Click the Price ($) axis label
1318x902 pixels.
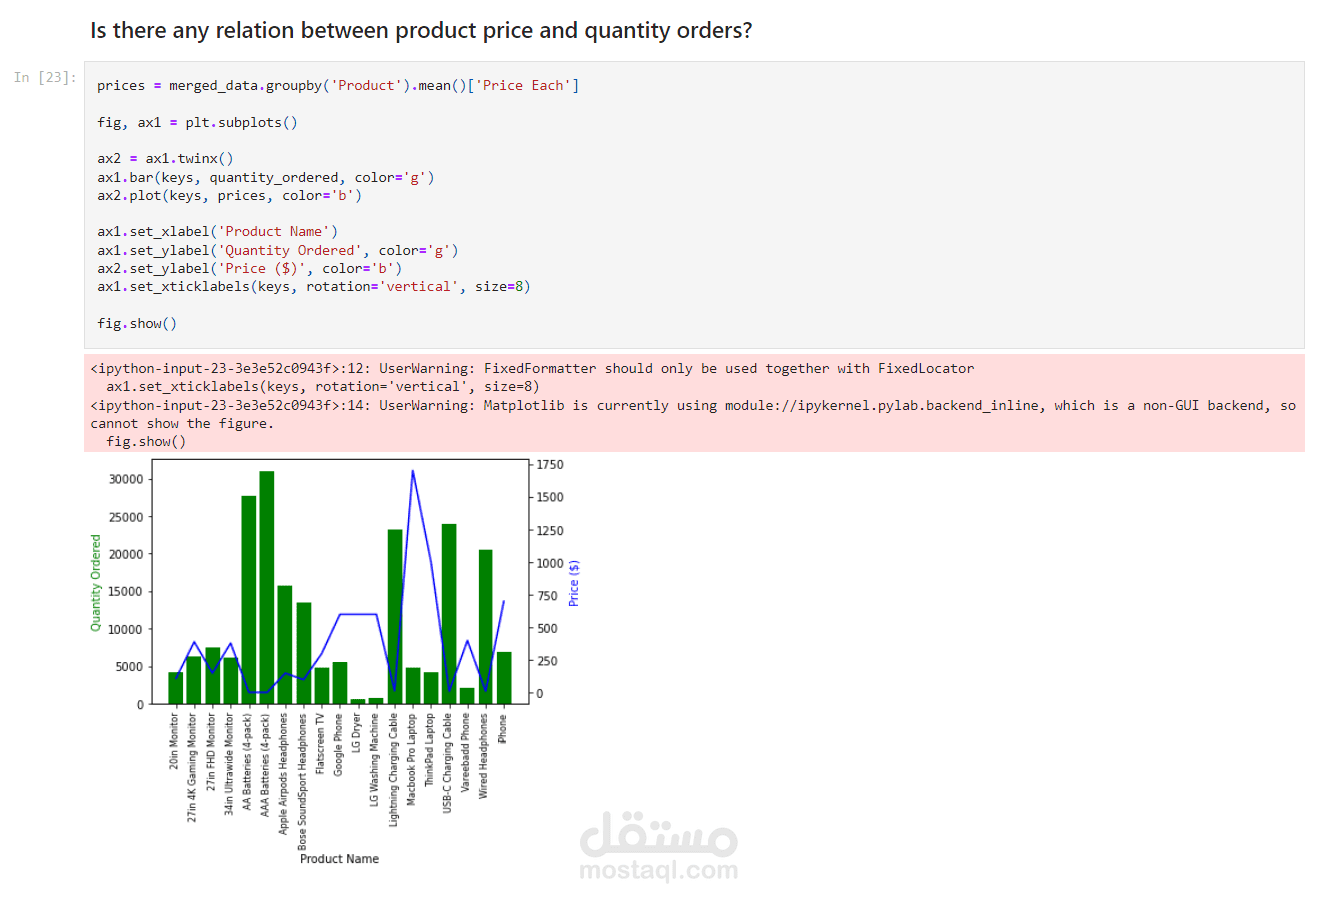coord(574,582)
